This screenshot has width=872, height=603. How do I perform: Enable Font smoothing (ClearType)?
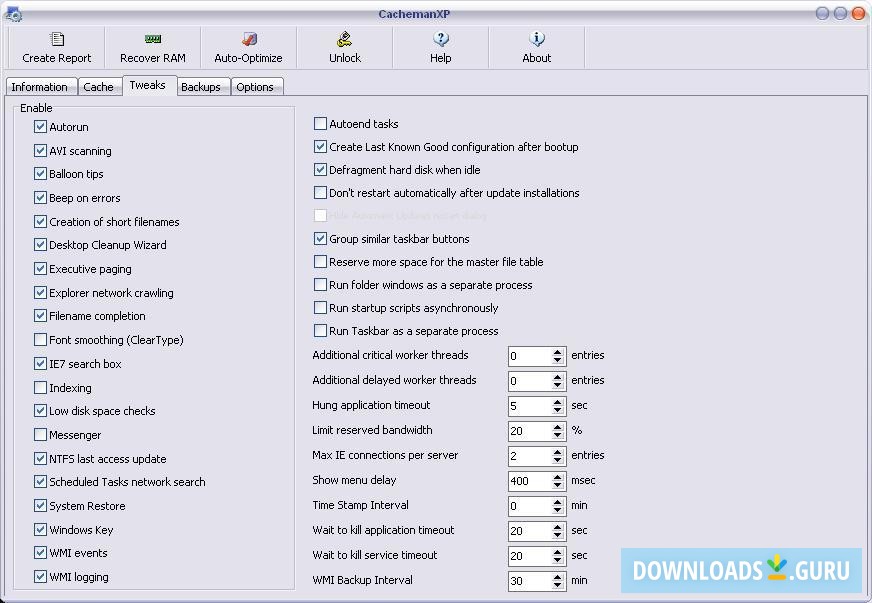(40, 340)
